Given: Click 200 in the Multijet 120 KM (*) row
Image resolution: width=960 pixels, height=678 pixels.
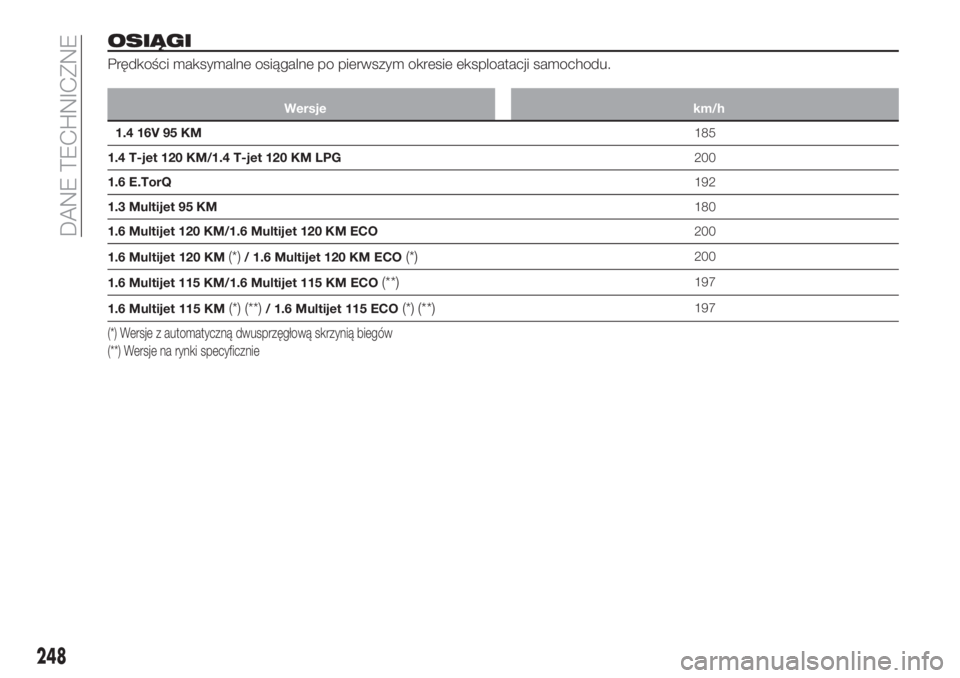Looking at the screenshot, I should pos(705,257).
